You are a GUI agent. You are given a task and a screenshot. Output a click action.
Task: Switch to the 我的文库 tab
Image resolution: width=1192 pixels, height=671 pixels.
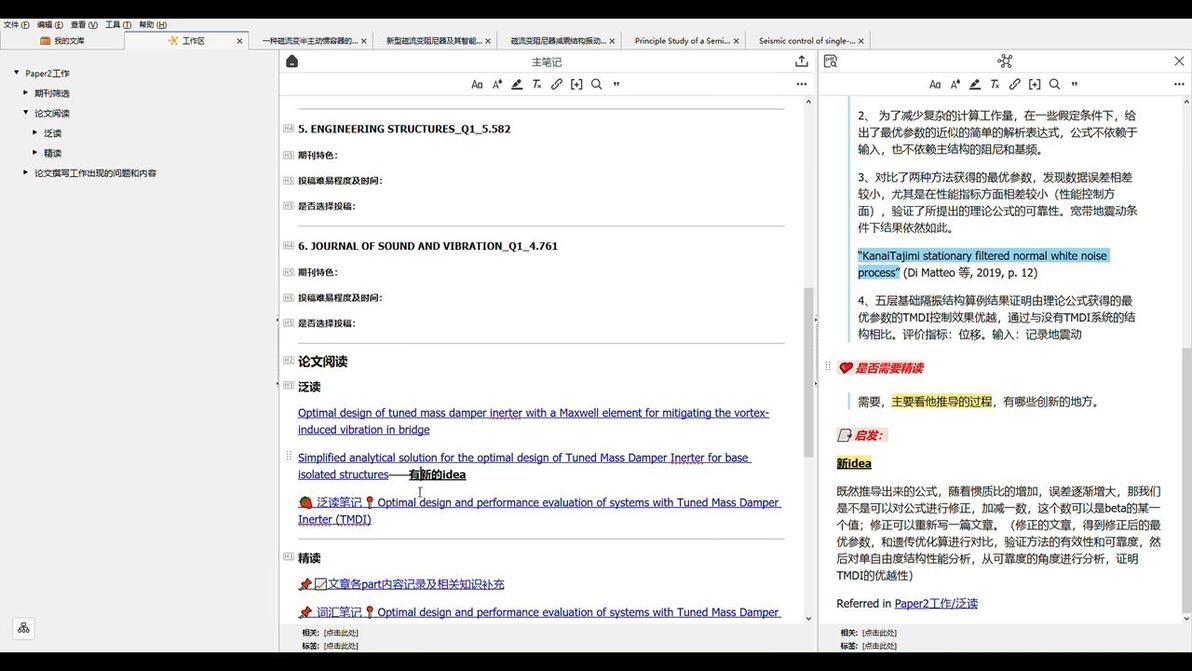62,41
